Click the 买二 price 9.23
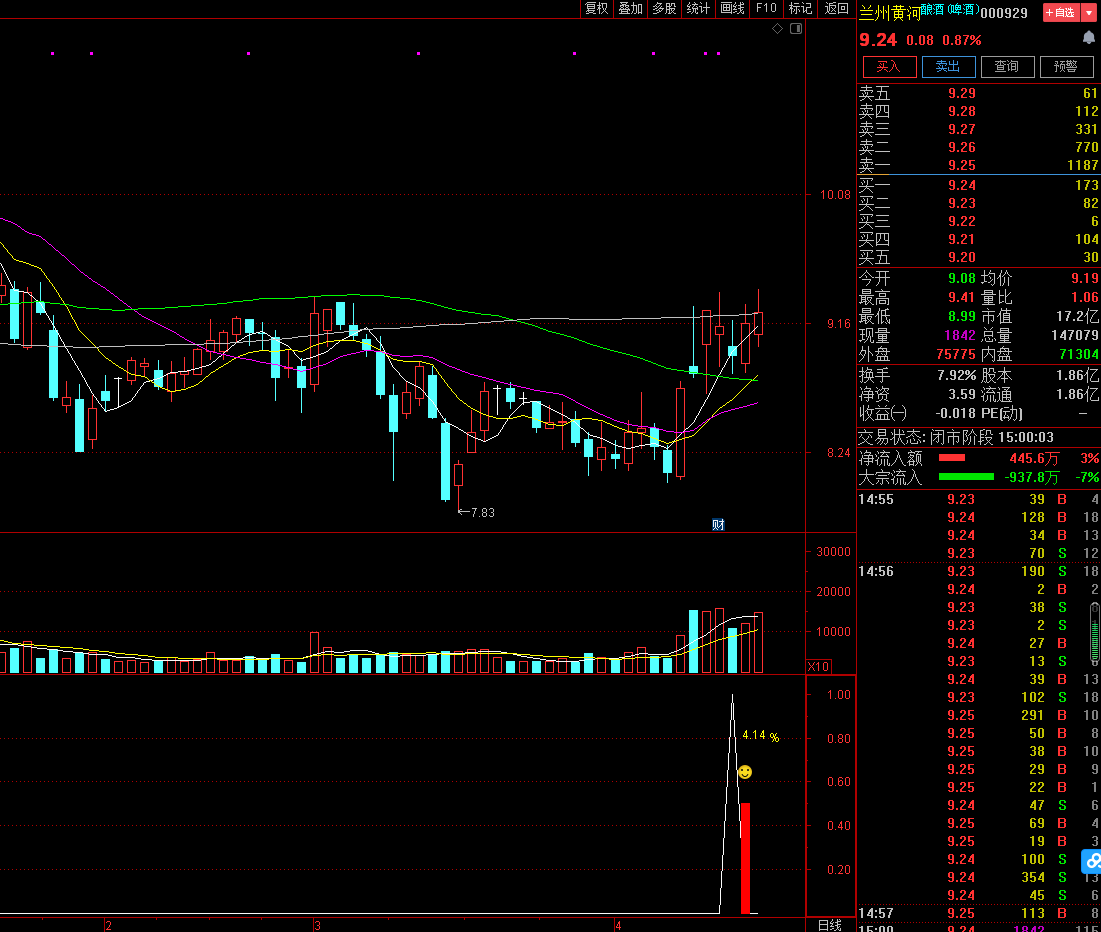The image size is (1101, 932). (x=962, y=204)
